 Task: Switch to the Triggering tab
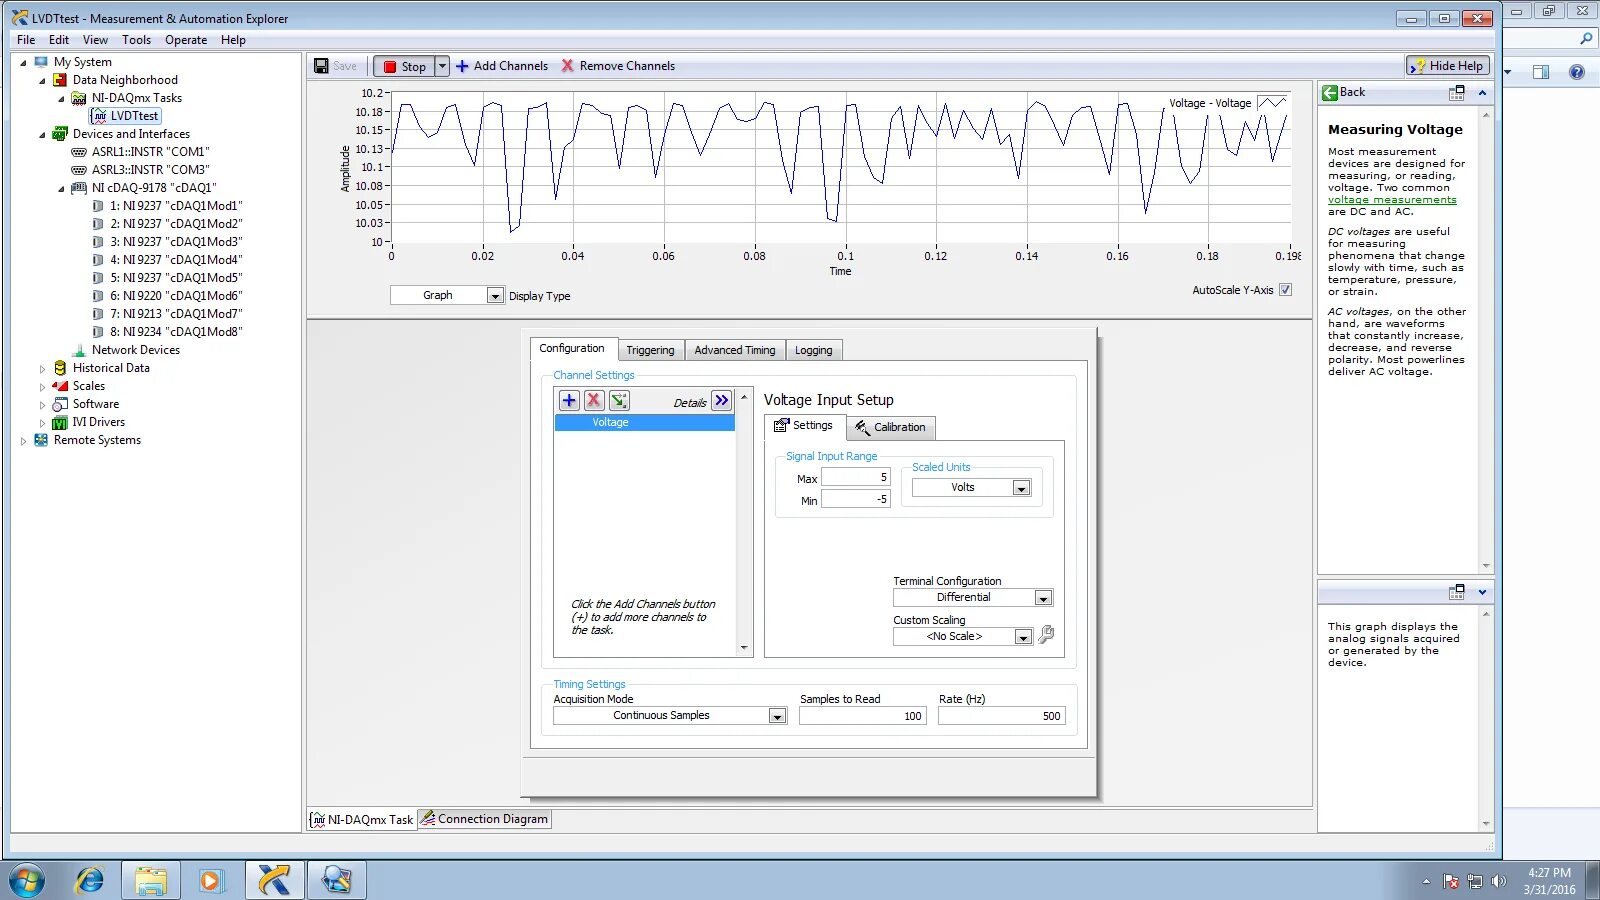point(650,351)
